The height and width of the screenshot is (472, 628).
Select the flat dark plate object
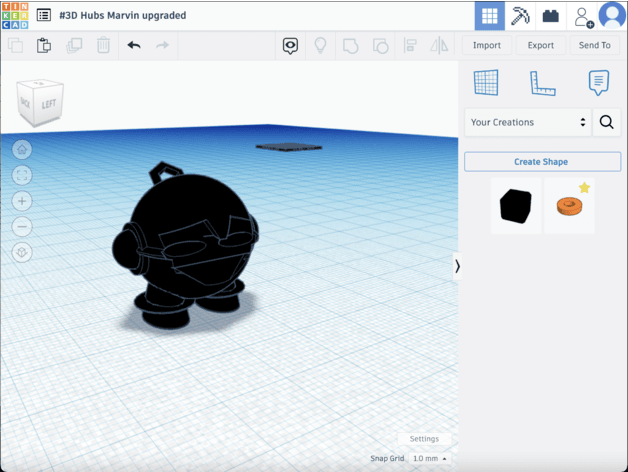point(289,147)
